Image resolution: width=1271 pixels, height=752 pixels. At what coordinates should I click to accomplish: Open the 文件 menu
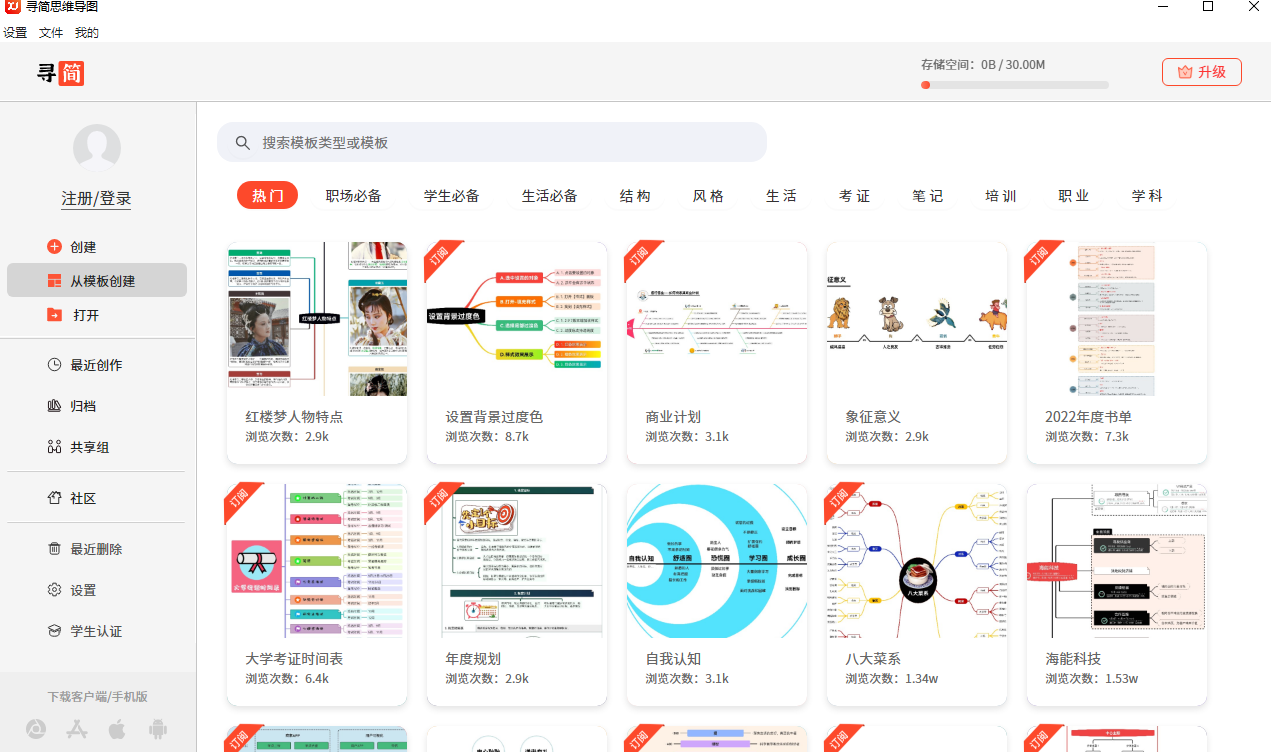pyautogui.click(x=50, y=32)
